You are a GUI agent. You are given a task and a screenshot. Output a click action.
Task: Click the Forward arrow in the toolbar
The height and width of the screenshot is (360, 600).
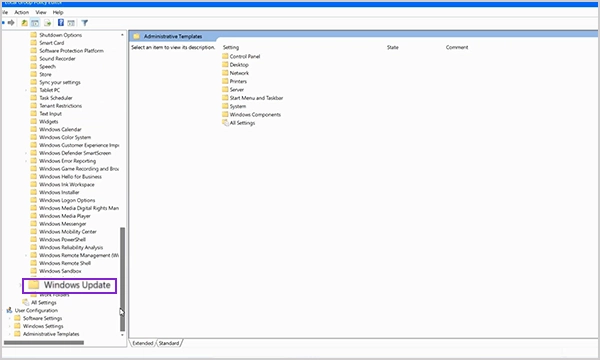pyautogui.click(x=11, y=23)
